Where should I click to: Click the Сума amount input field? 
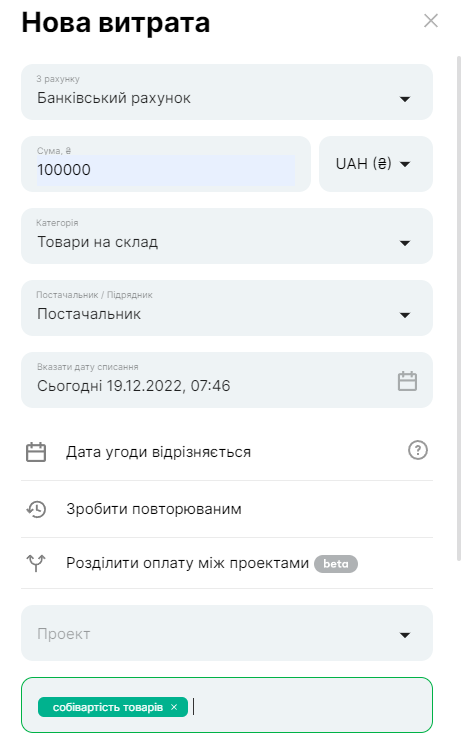(x=166, y=164)
